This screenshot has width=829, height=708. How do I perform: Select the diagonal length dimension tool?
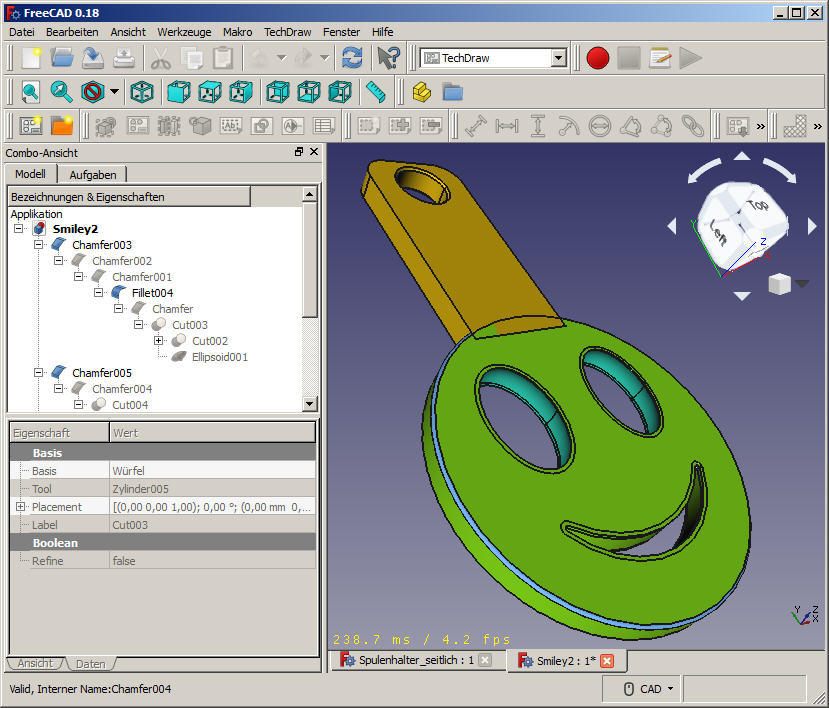(476, 126)
